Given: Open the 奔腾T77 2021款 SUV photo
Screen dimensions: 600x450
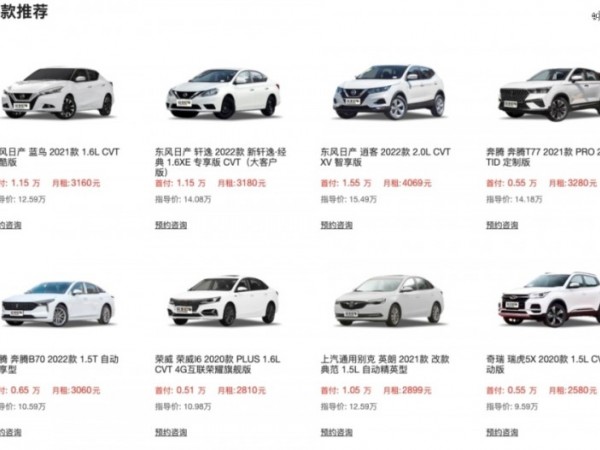Looking at the screenshot, I should pyautogui.click(x=549, y=94).
